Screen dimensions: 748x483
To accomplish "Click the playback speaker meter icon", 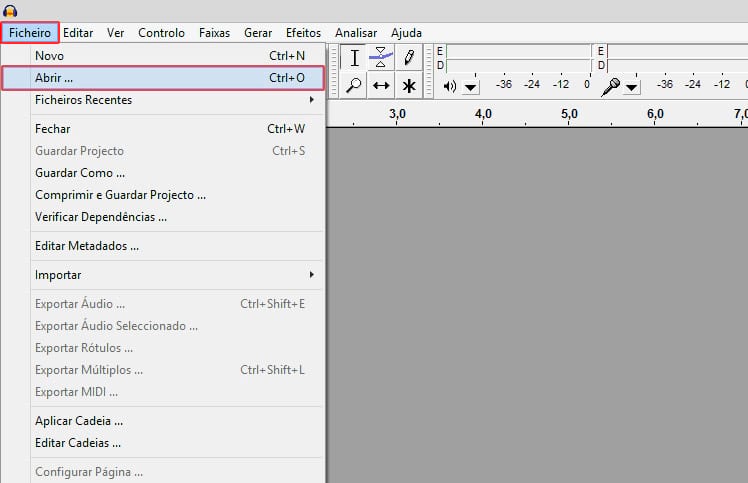I will 449,86.
